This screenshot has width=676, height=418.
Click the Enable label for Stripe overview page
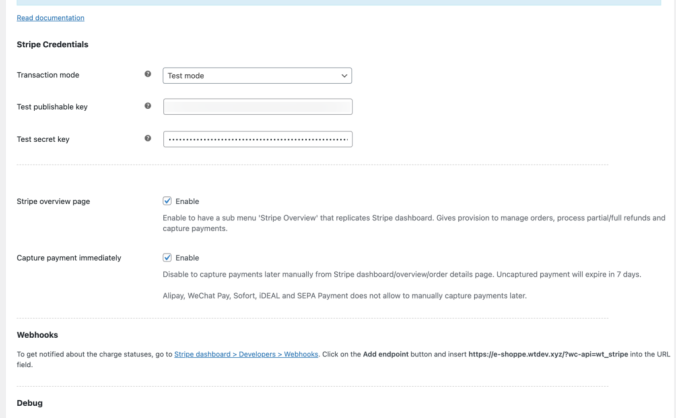point(187,201)
